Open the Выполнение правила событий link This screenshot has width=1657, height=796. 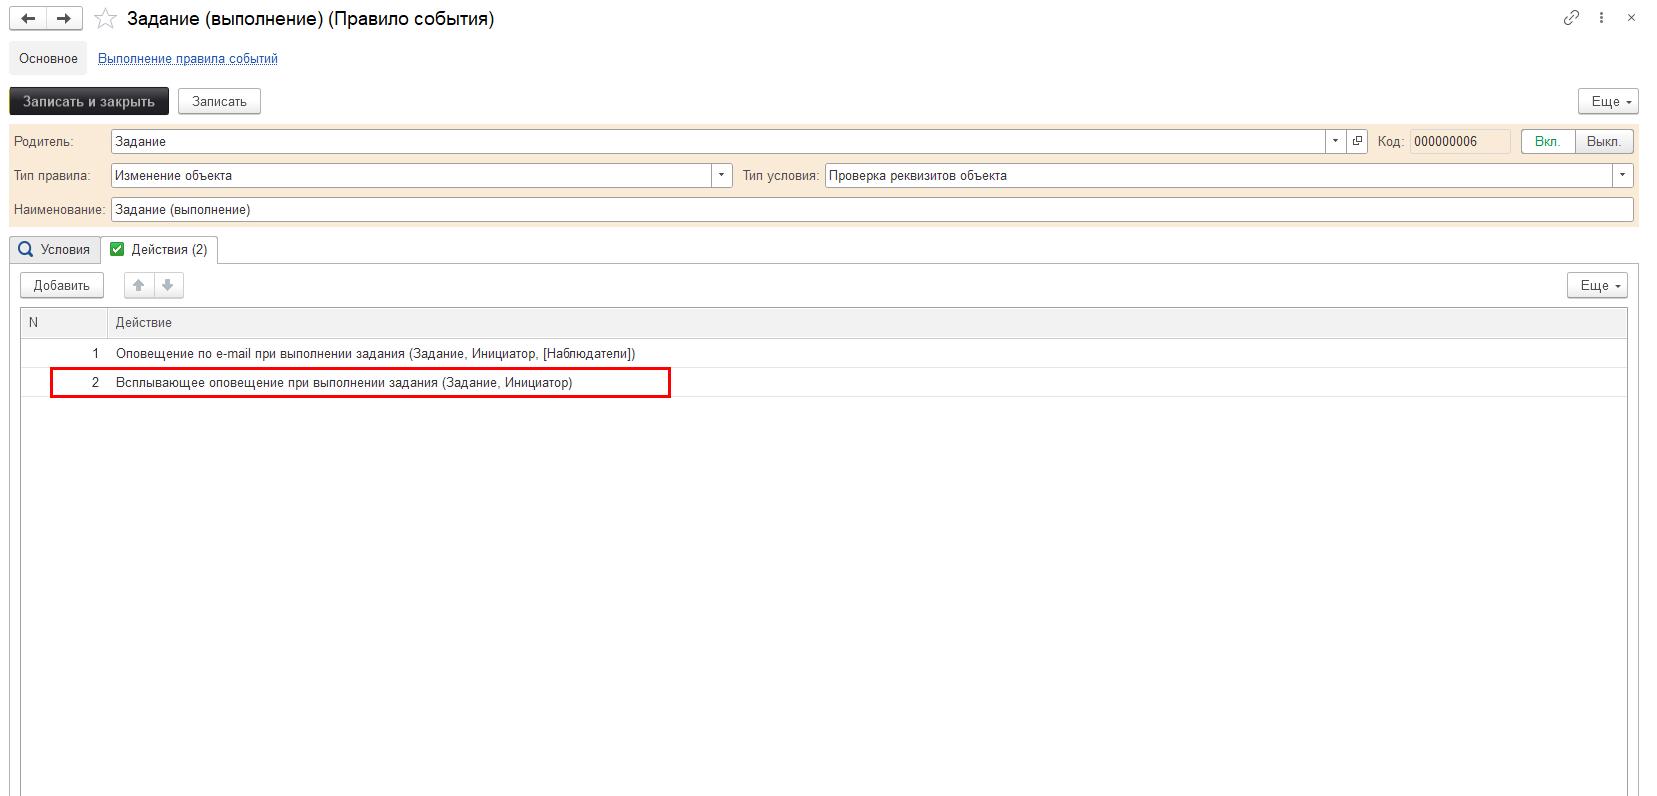click(x=187, y=59)
